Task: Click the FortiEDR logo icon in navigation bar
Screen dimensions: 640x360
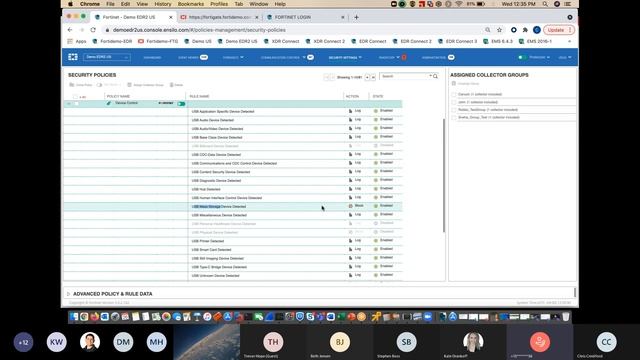Action: [x=73, y=57]
